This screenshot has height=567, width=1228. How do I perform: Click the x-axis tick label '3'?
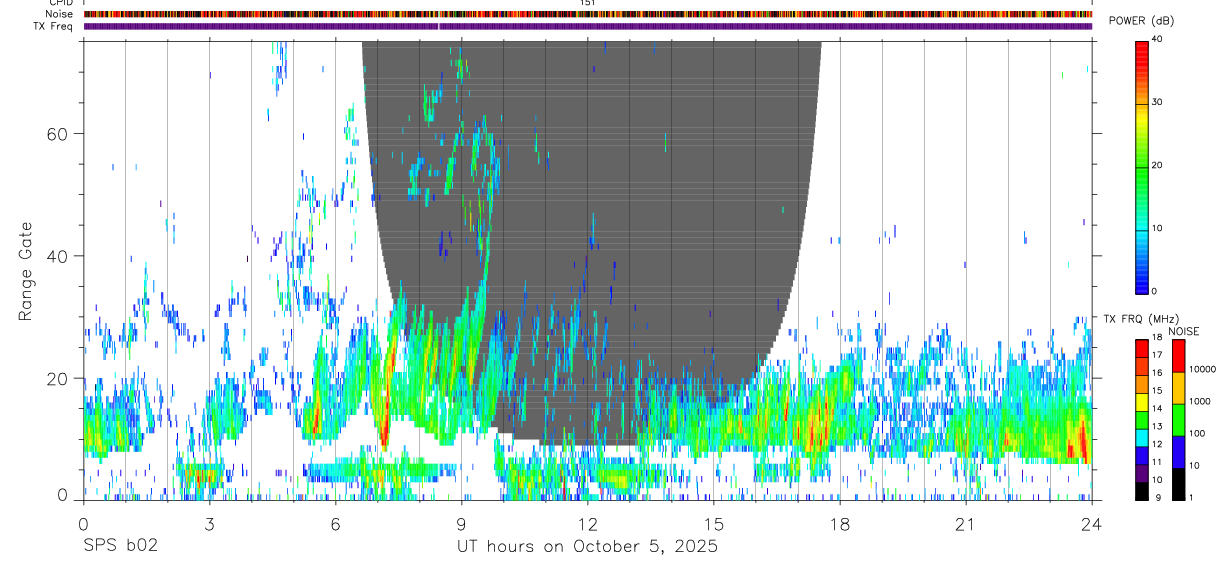point(209,524)
